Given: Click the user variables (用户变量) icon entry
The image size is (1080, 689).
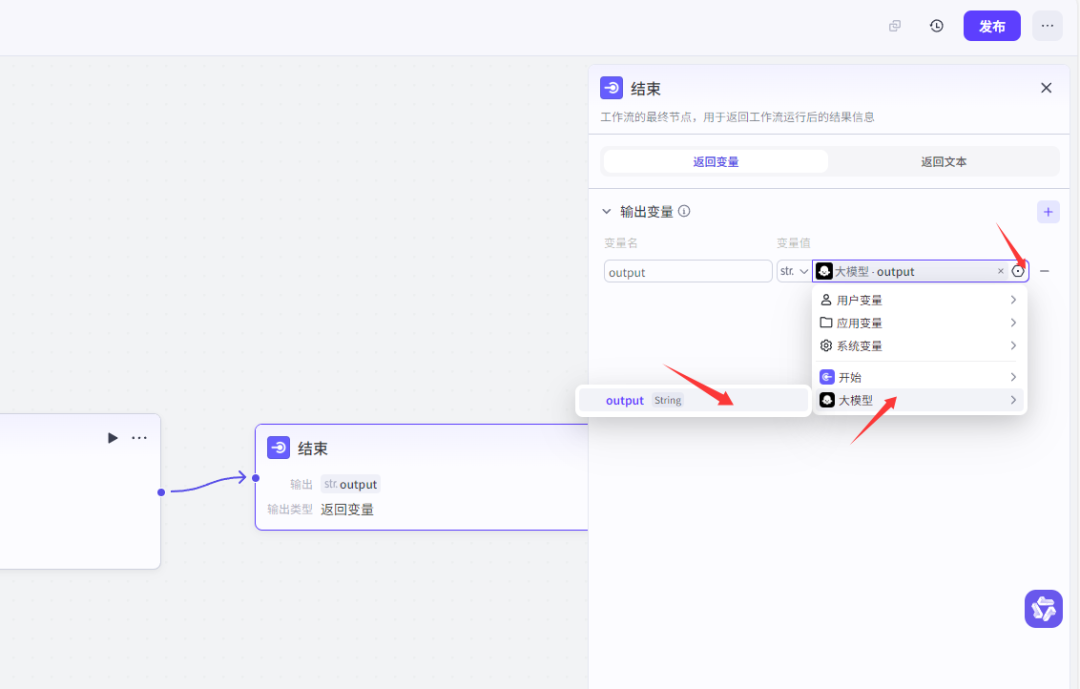Looking at the screenshot, I should pos(826,299).
